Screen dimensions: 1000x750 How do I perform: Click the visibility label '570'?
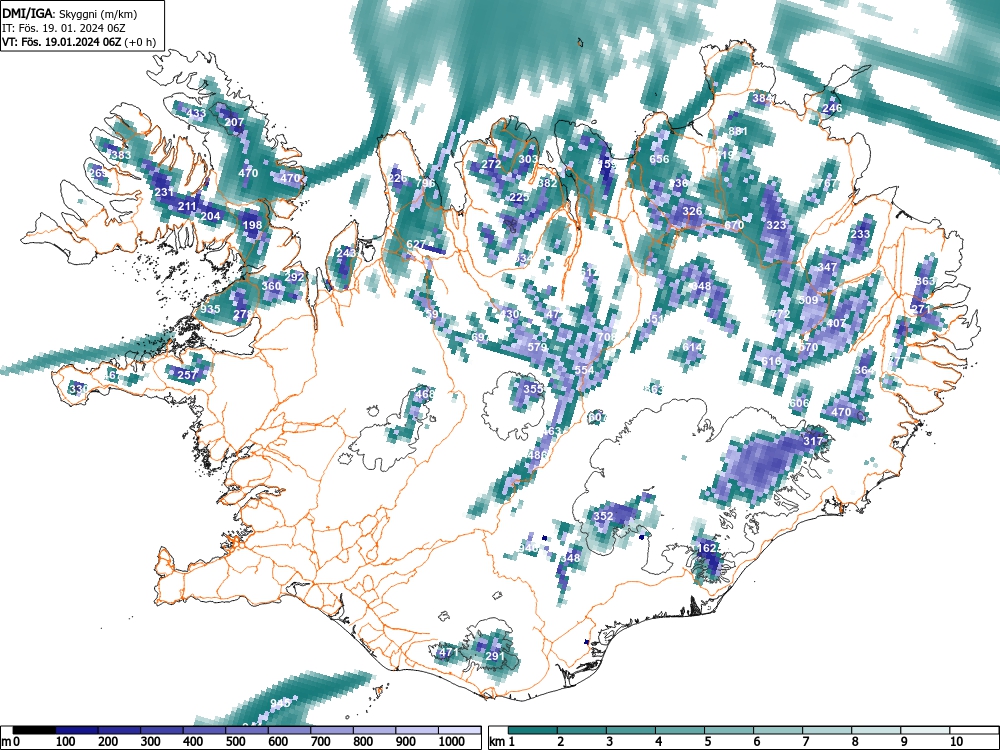808,347
